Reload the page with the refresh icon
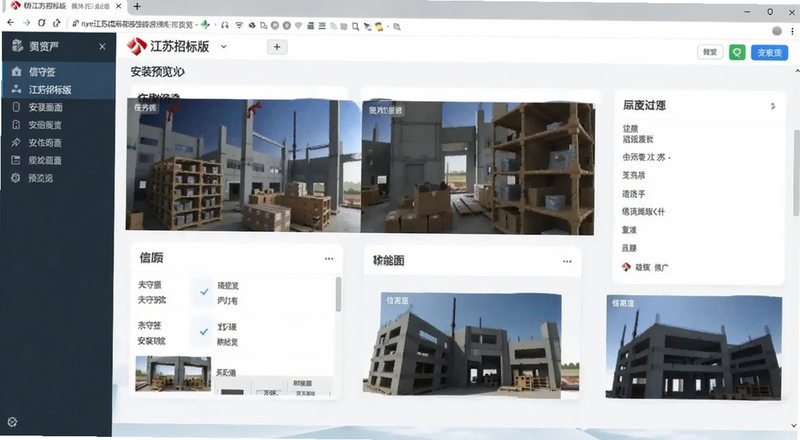Image resolution: width=800 pixels, height=440 pixels. tap(42, 23)
